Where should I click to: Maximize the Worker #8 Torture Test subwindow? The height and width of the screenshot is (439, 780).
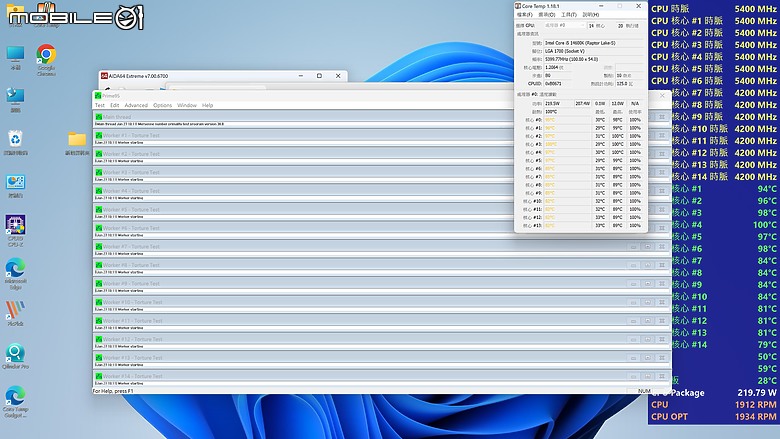648,265
